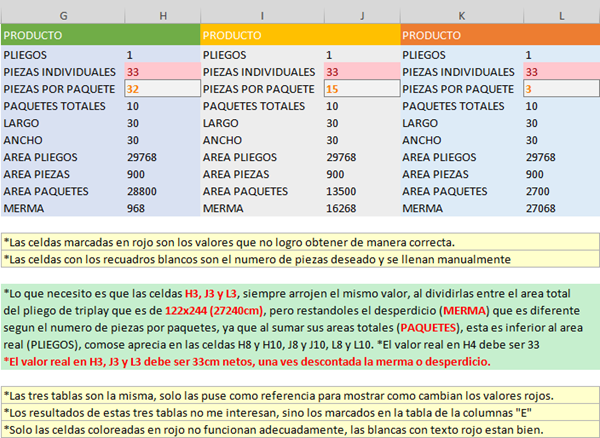Select column L header
This screenshot has height=438, width=600.
click(561, 16)
